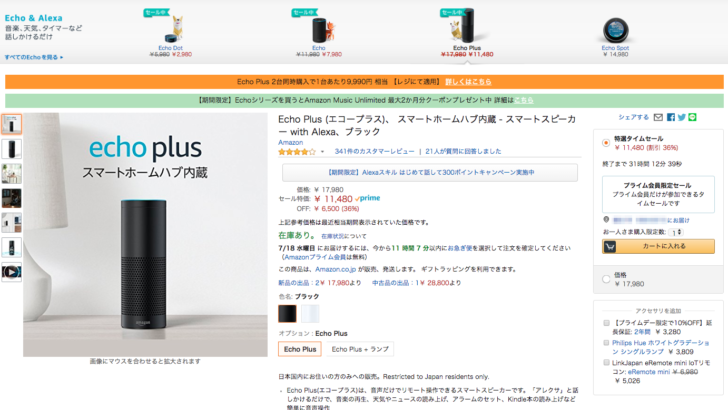Viewport: 728px width, 410px height.
Task: Click the delivery location pin icon
Action: point(606,220)
